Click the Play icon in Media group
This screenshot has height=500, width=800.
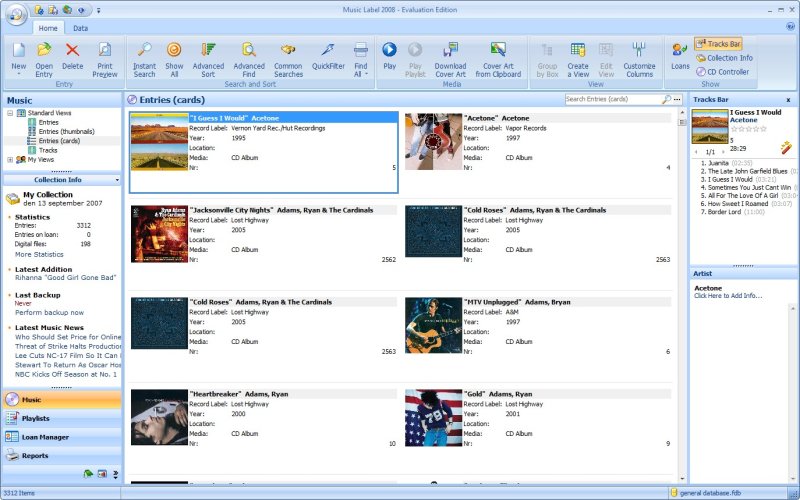(x=389, y=49)
